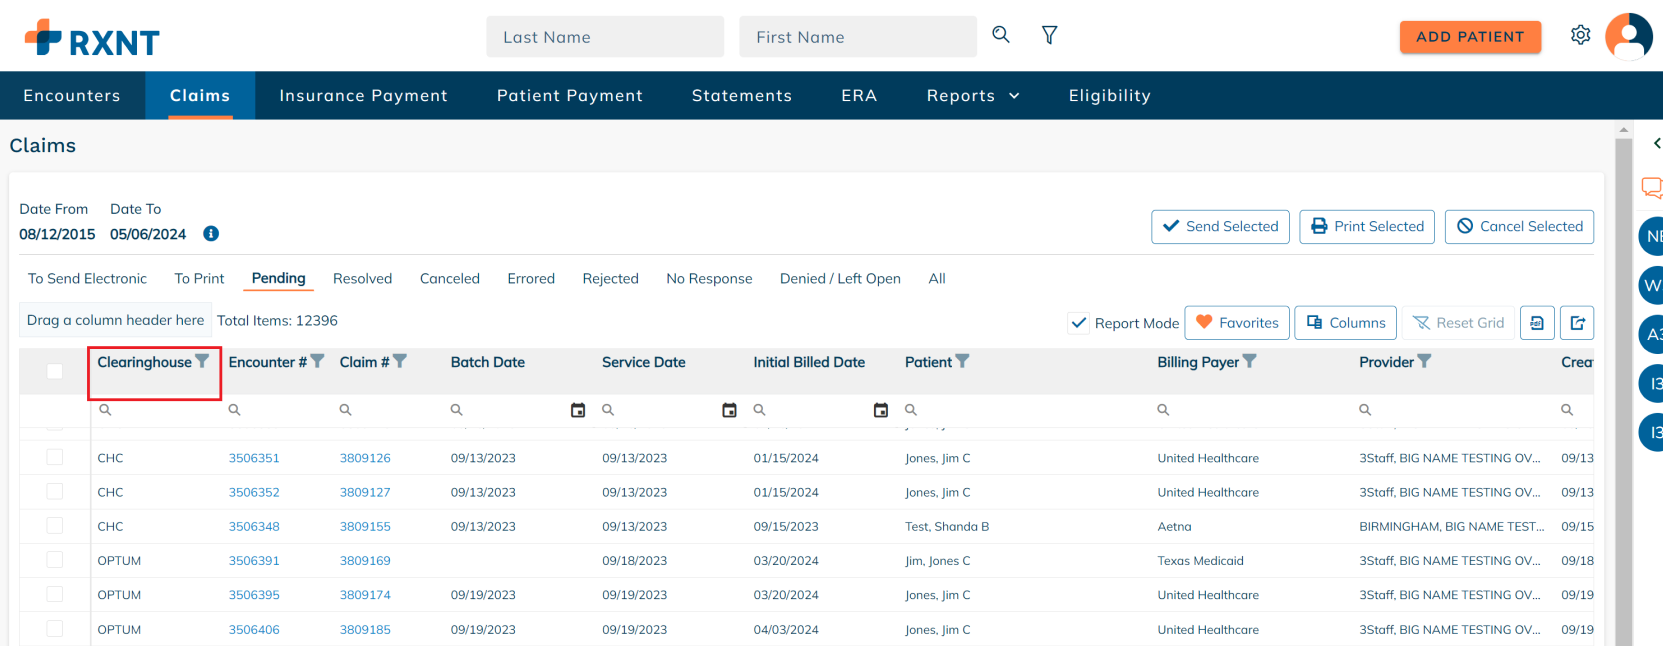Viewport: 1663px width, 646px height.
Task: Click the Billing Payer search magnifier
Action: (1163, 410)
